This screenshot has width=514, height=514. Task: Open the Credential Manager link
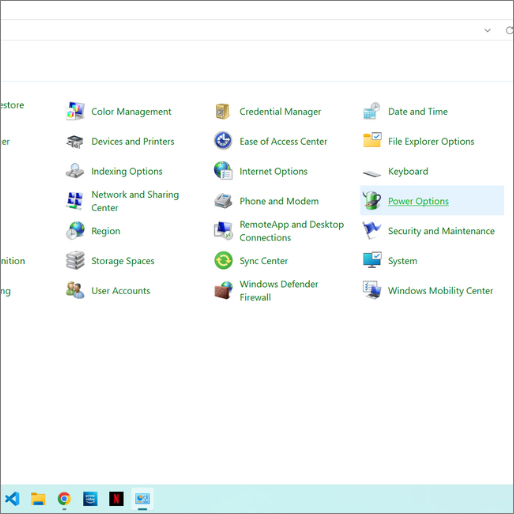[280, 112]
